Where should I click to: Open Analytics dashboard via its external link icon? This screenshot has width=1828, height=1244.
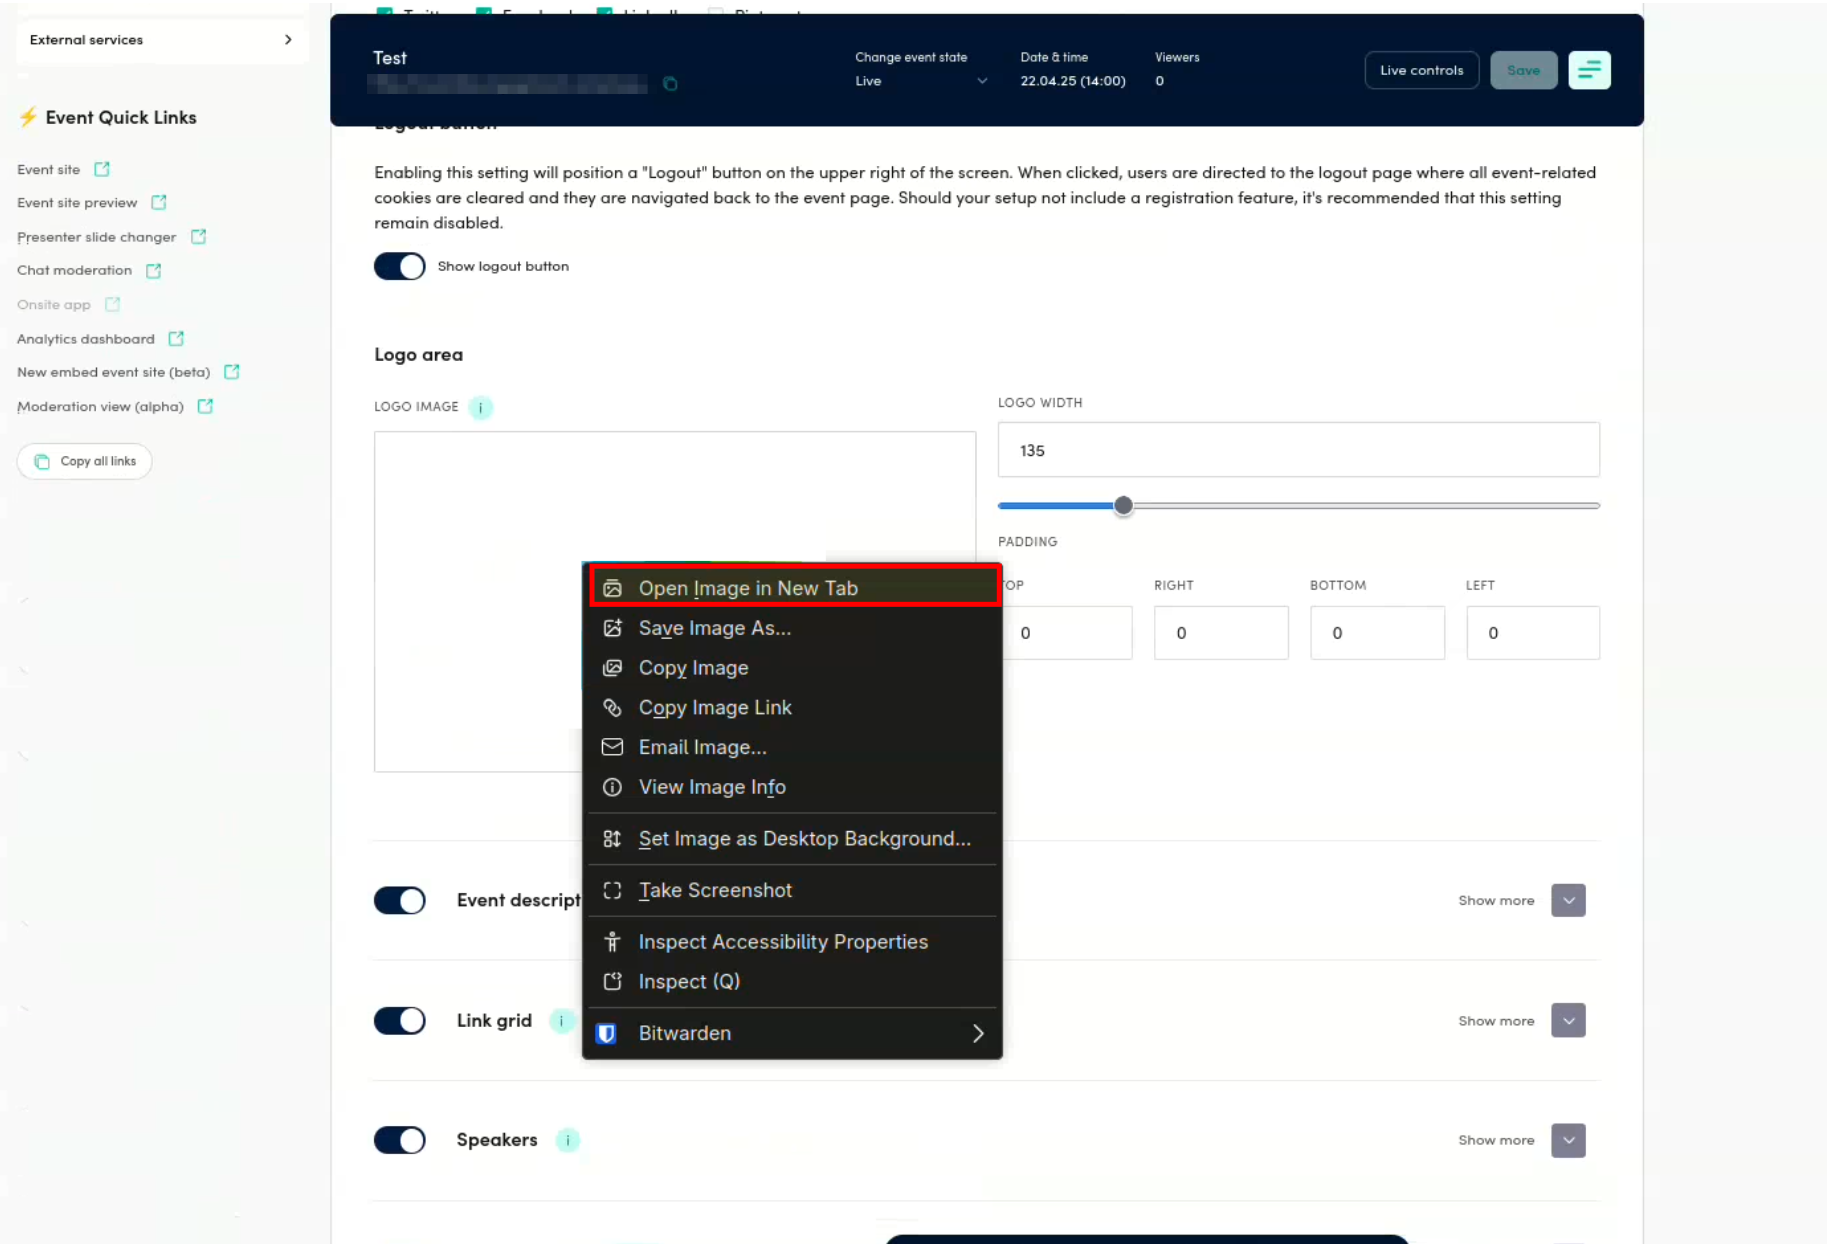[176, 339]
